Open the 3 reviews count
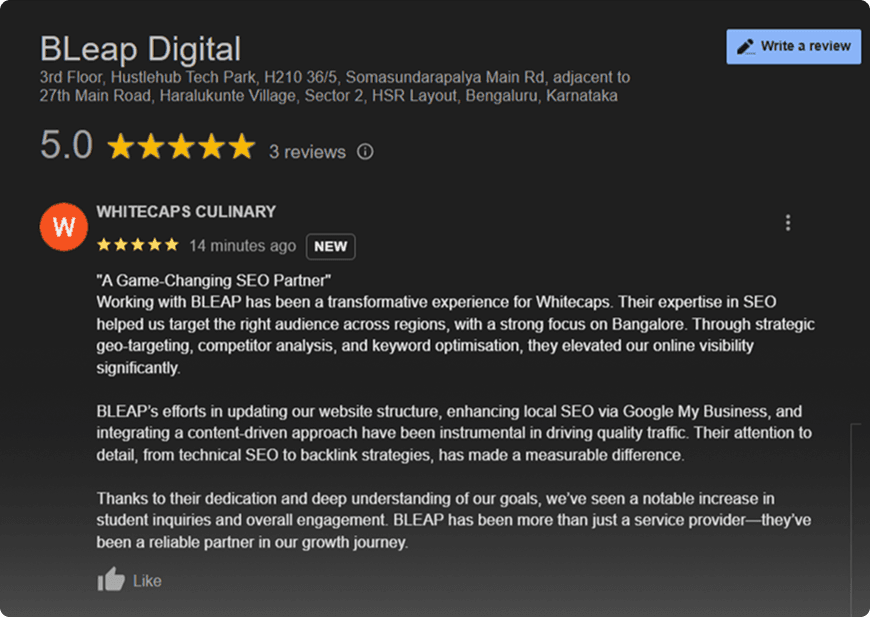Viewport: 870px width, 618px height. pos(307,151)
